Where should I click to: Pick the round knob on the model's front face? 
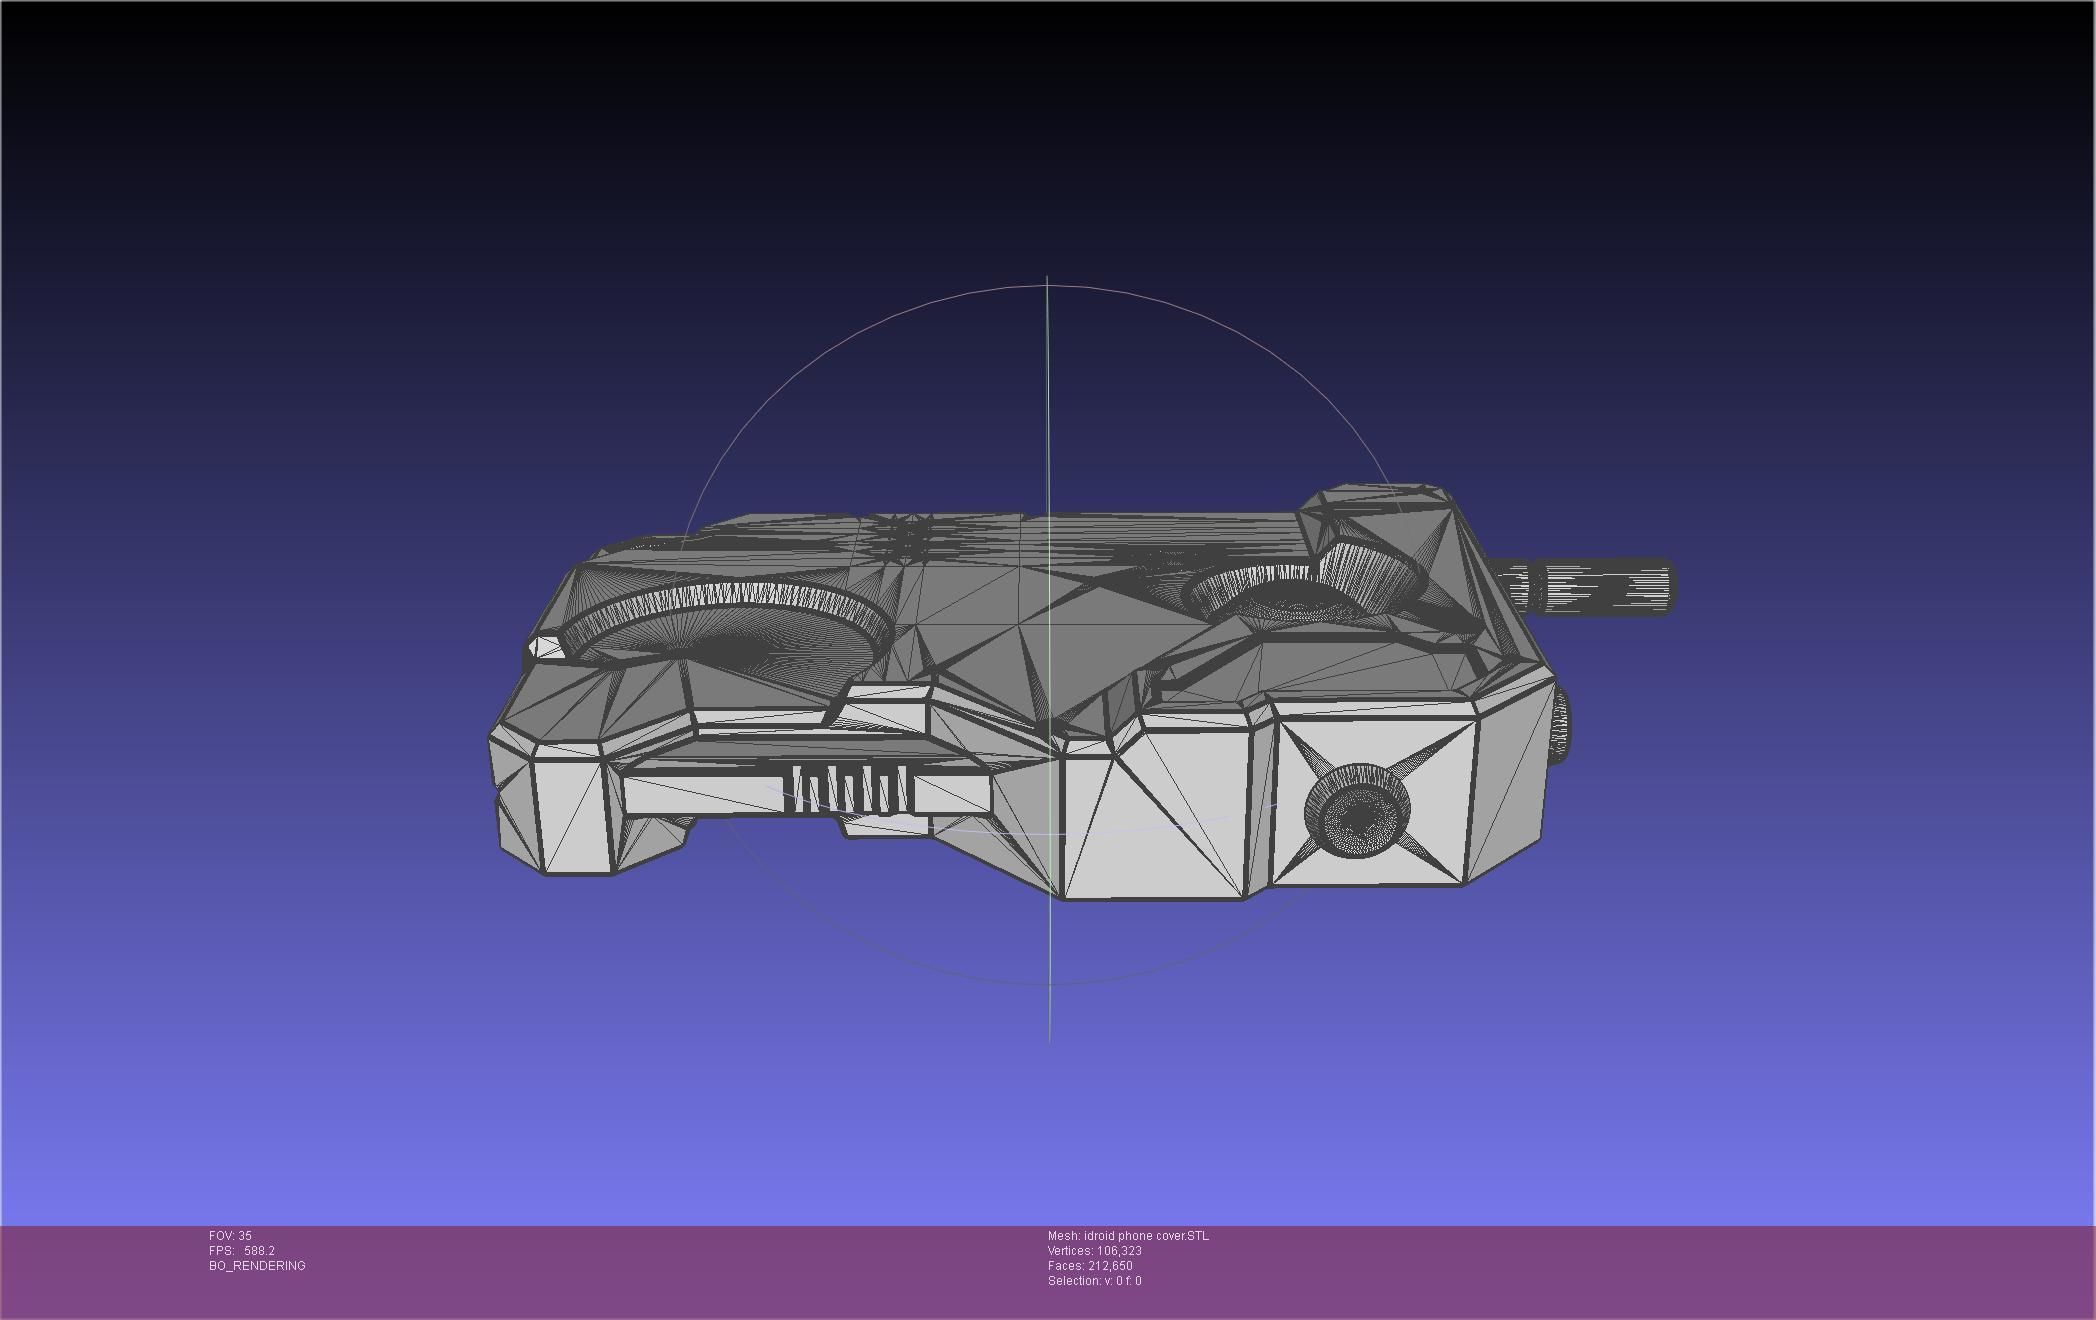(x=1358, y=810)
